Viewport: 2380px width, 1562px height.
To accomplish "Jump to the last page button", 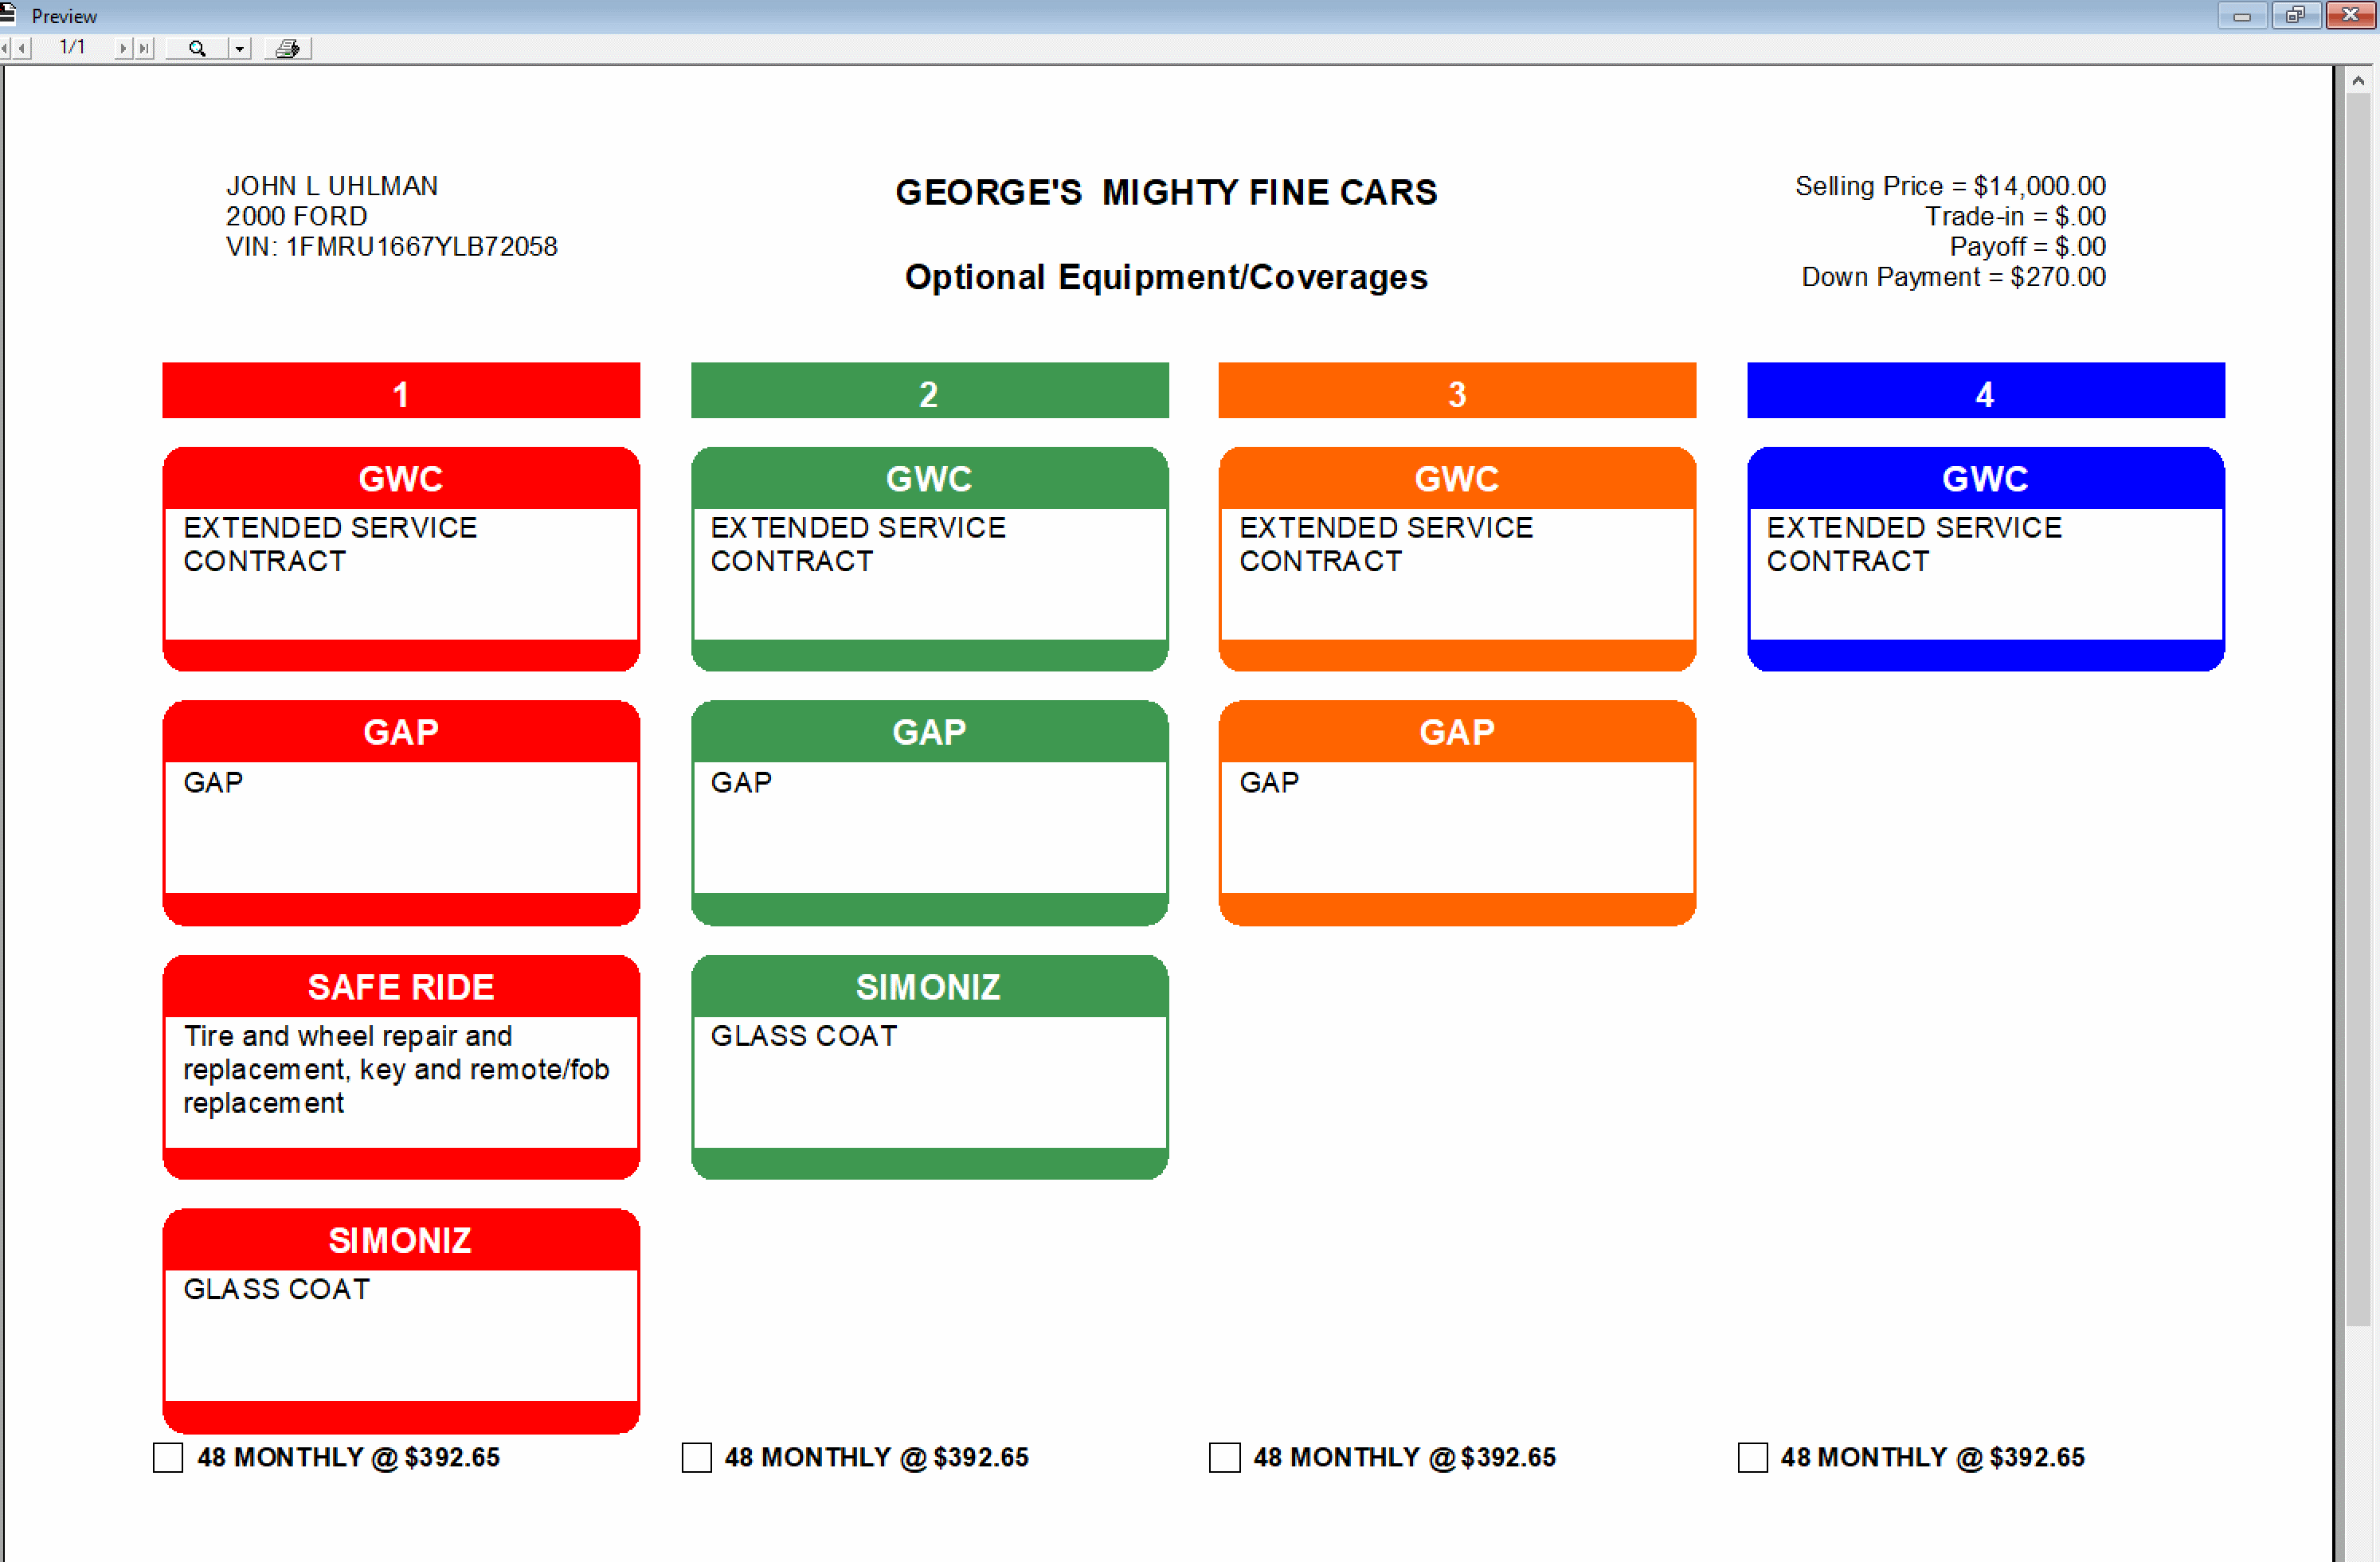I will 144,48.
